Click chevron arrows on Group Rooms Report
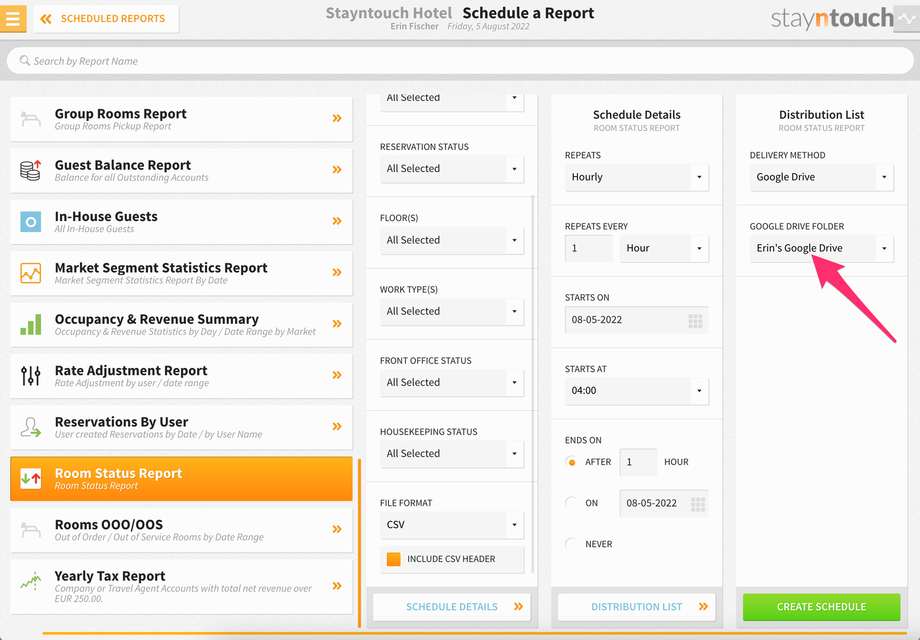920x640 pixels. click(x=337, y=118)
